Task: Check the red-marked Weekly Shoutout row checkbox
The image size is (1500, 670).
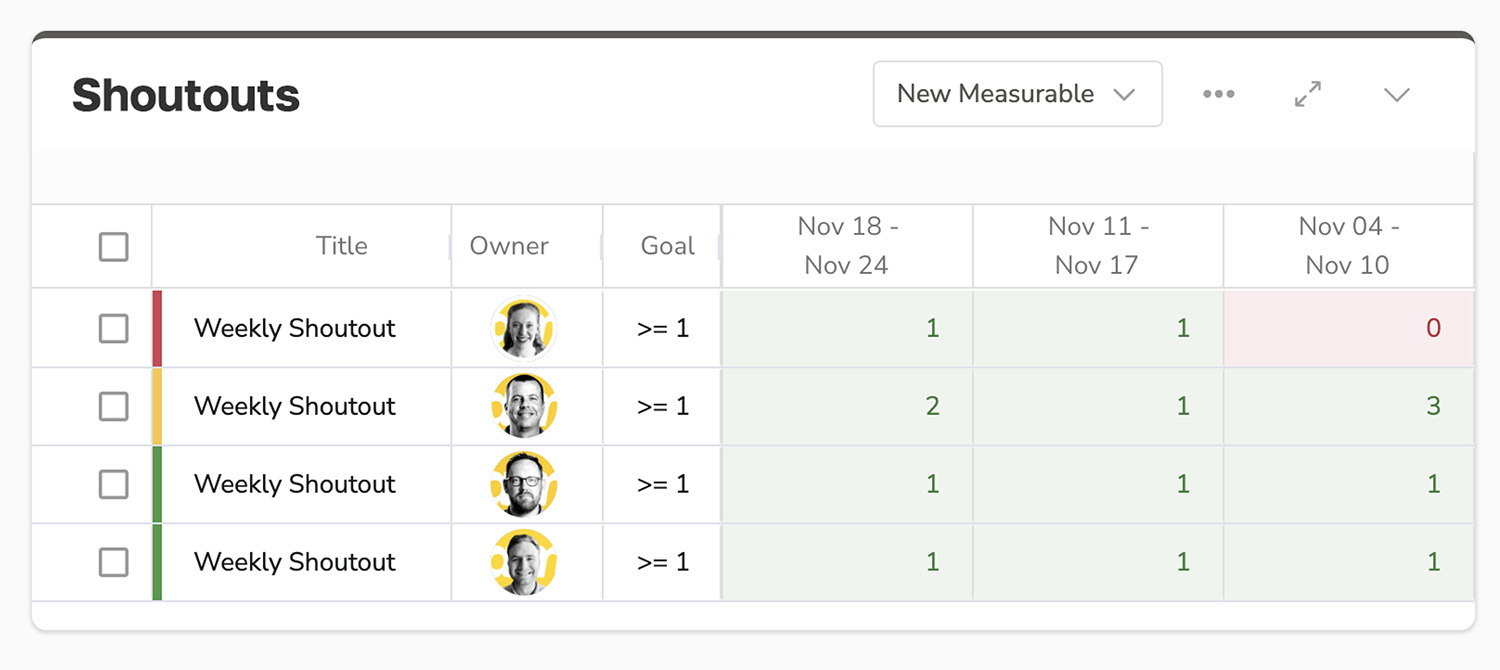Action: pos(114,328)
